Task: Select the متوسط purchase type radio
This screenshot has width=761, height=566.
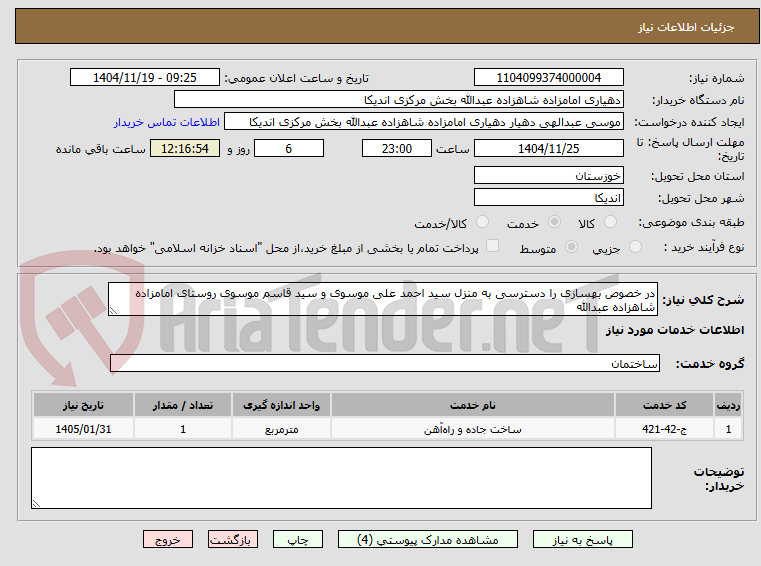Action: coord(572,247)
